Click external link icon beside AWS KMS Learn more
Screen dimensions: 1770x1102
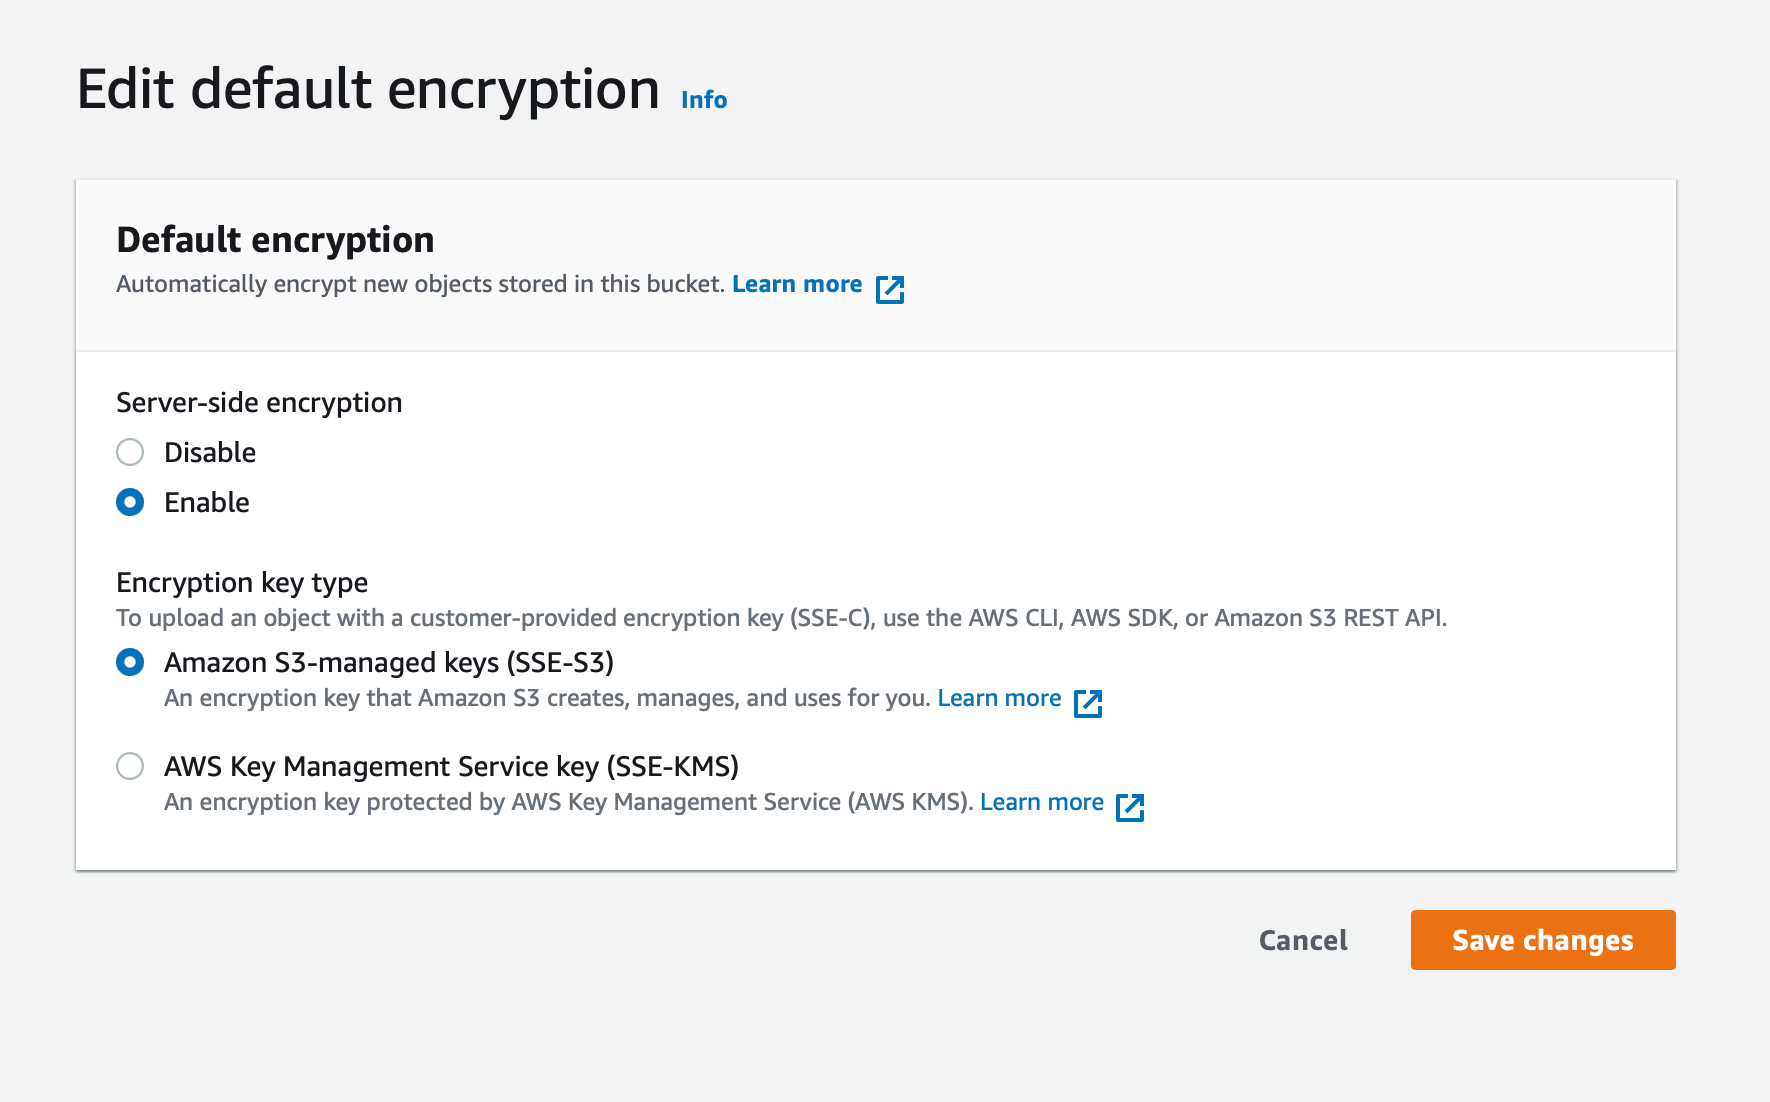1129,807
